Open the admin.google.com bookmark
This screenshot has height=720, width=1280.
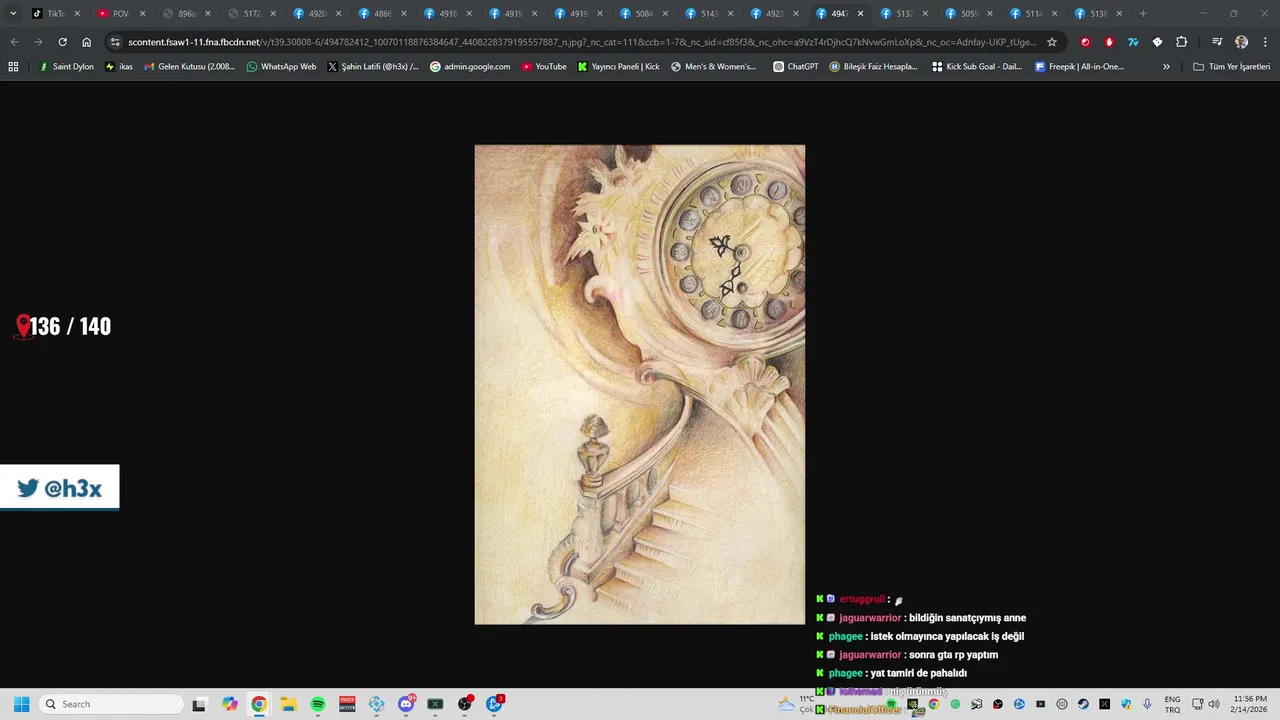(x=470, y=66)
